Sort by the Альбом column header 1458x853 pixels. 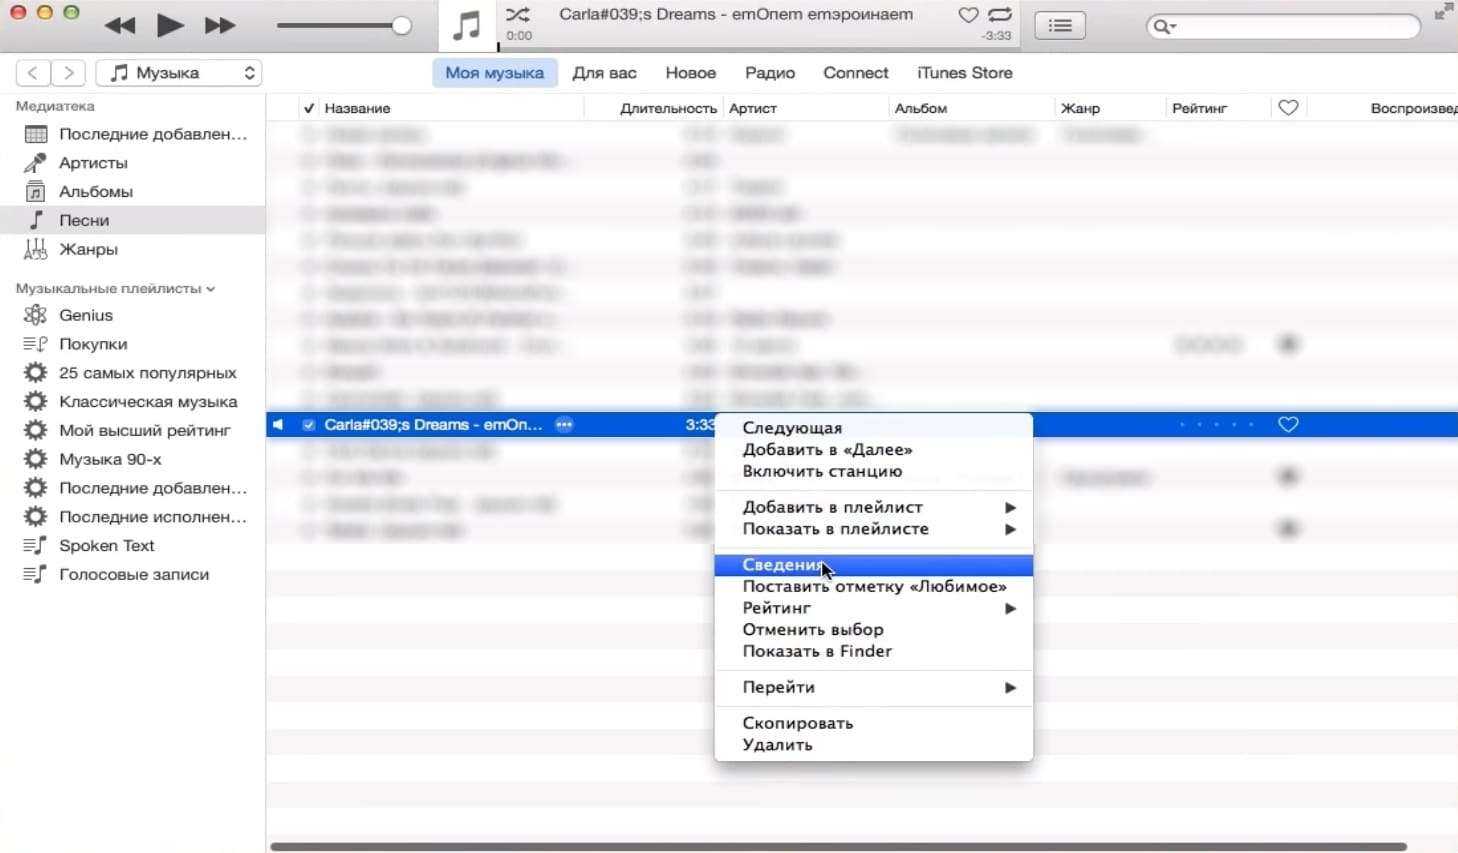(x=920, y=108)
